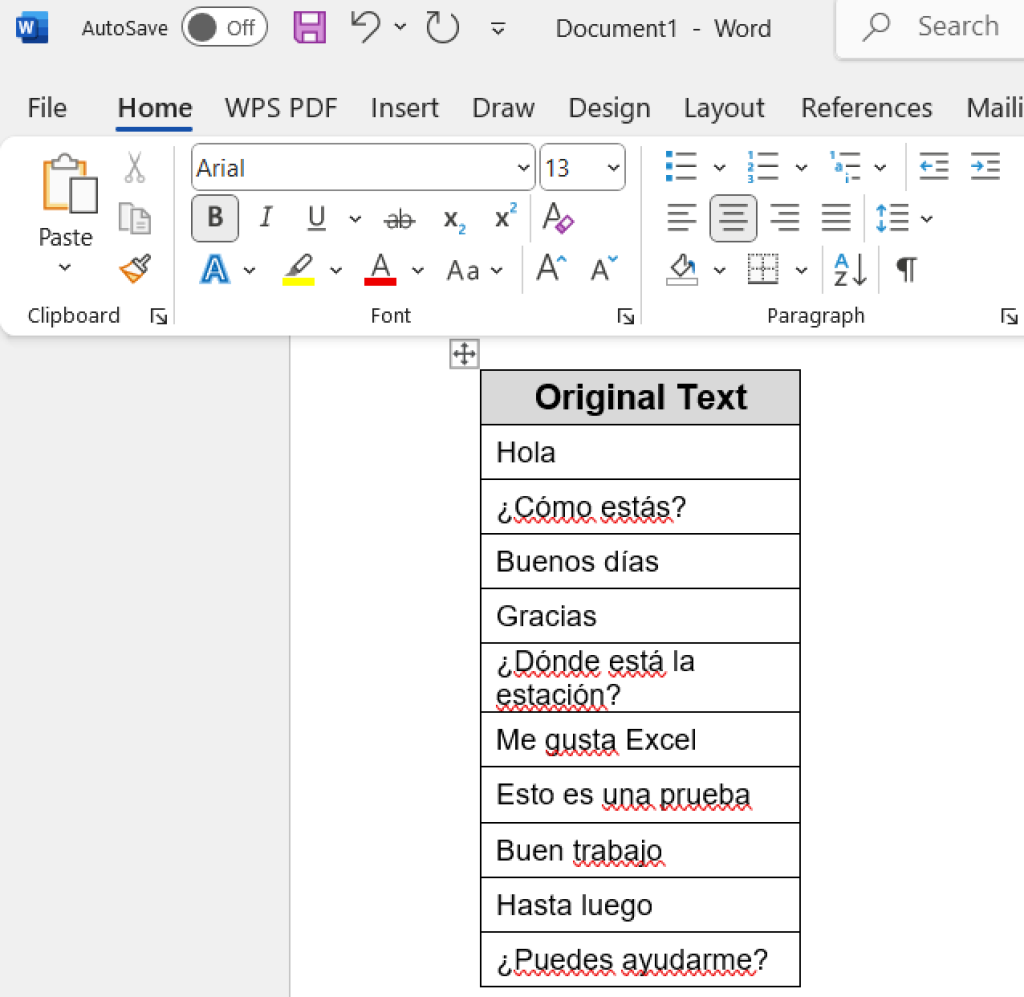Toggle the AutoSave switch on
Image resolution: width=1024 pixels, height=997 pixels.
point(224,27)
